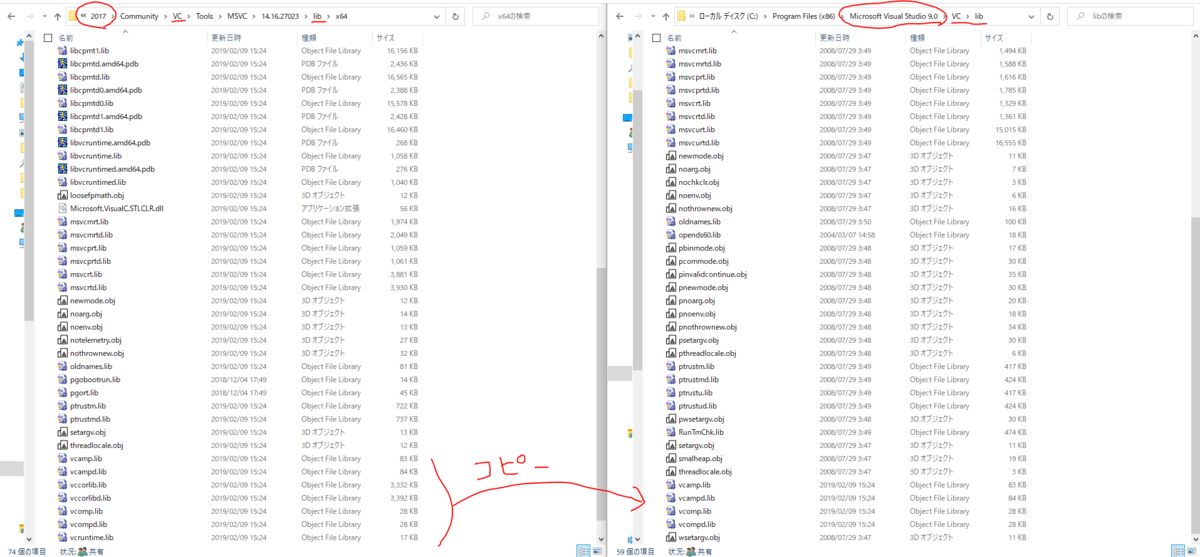This screenshot has height=557, width=1200.
Task: Select opends60.lib file icon
Action: pyautogui.click(x=671, y=235)
